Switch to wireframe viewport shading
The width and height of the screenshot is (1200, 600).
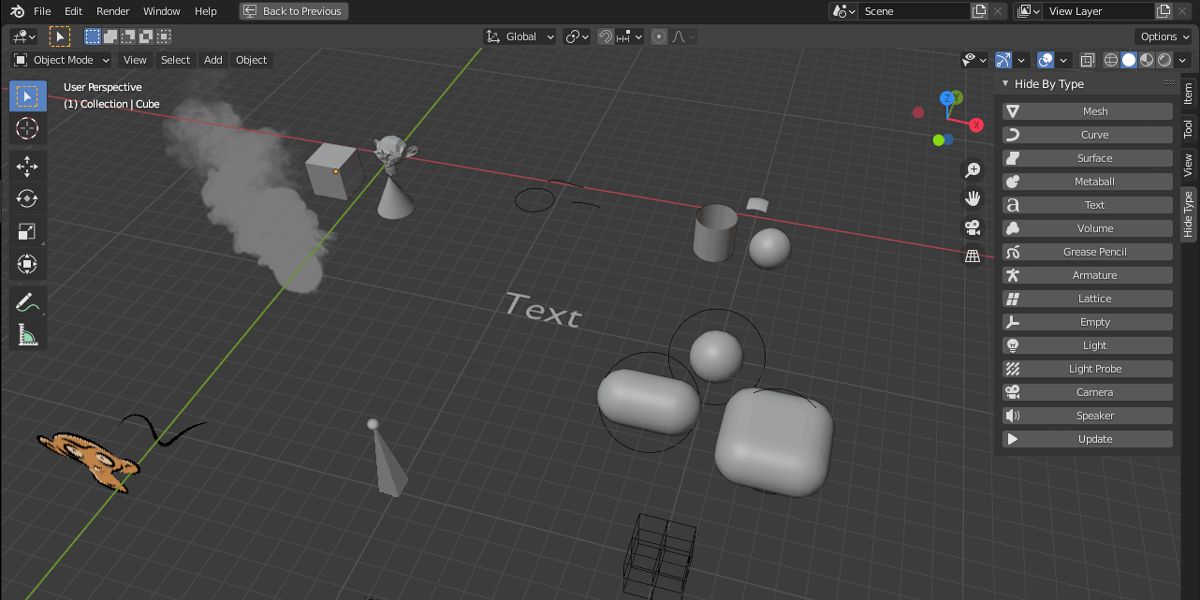1111,60
